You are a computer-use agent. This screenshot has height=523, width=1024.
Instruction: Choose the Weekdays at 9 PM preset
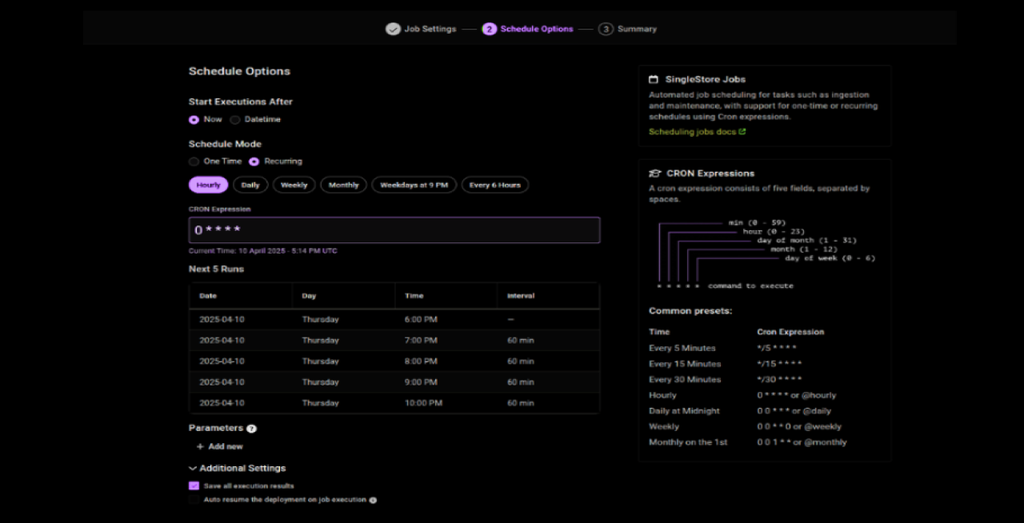[x=414, y=185]
